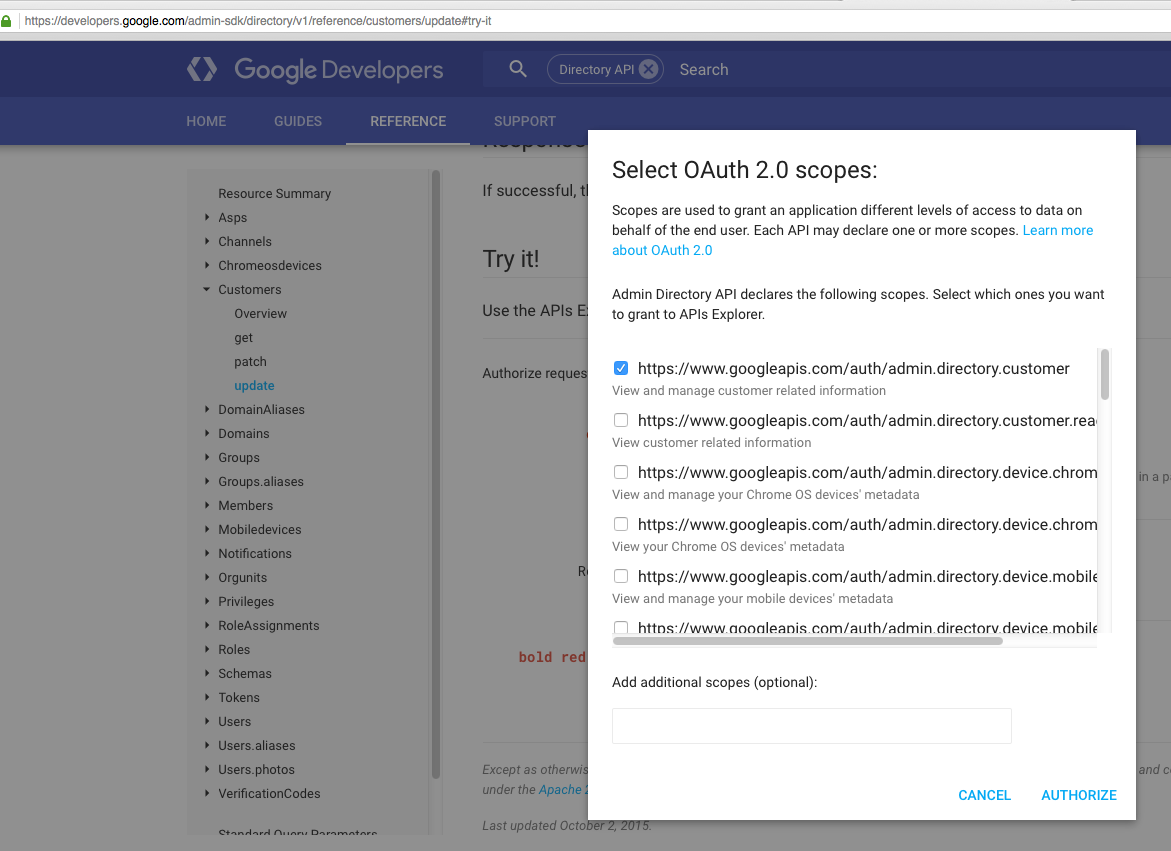Expand the Groups.aliases section
Viewport: 1171px width, 851px height.
coord(207,481)
